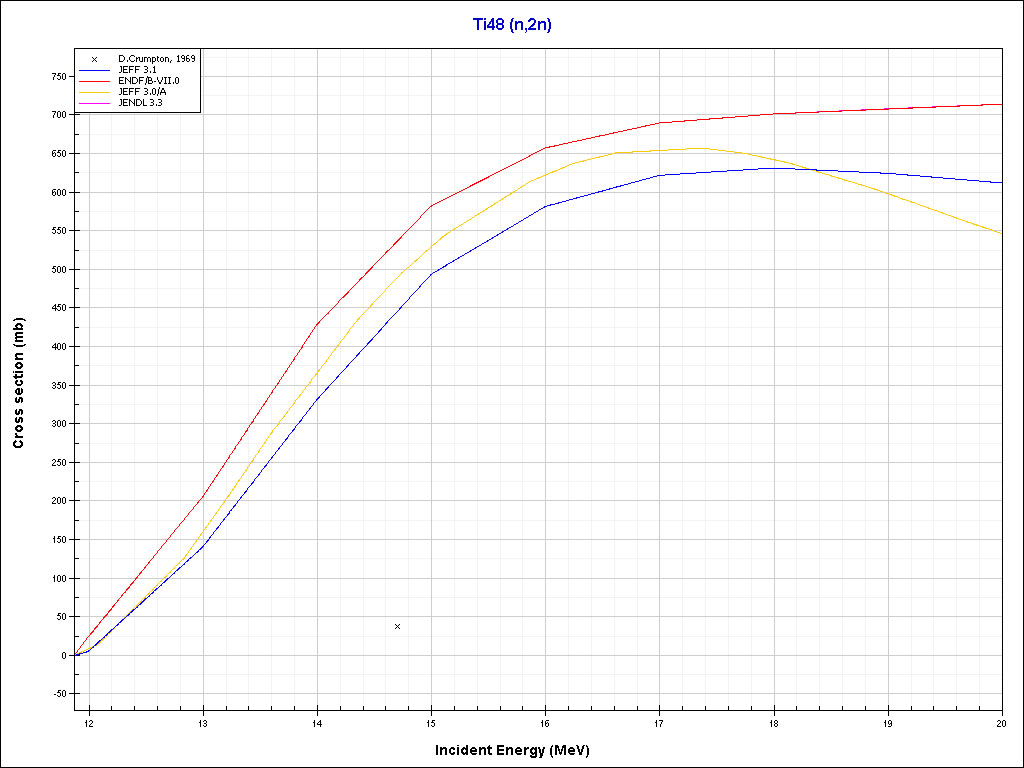Viewport: 1024px width, 768px height.
Task: Select the D.Crumpton, 1969 legend entry
Action: pos(157,59)
